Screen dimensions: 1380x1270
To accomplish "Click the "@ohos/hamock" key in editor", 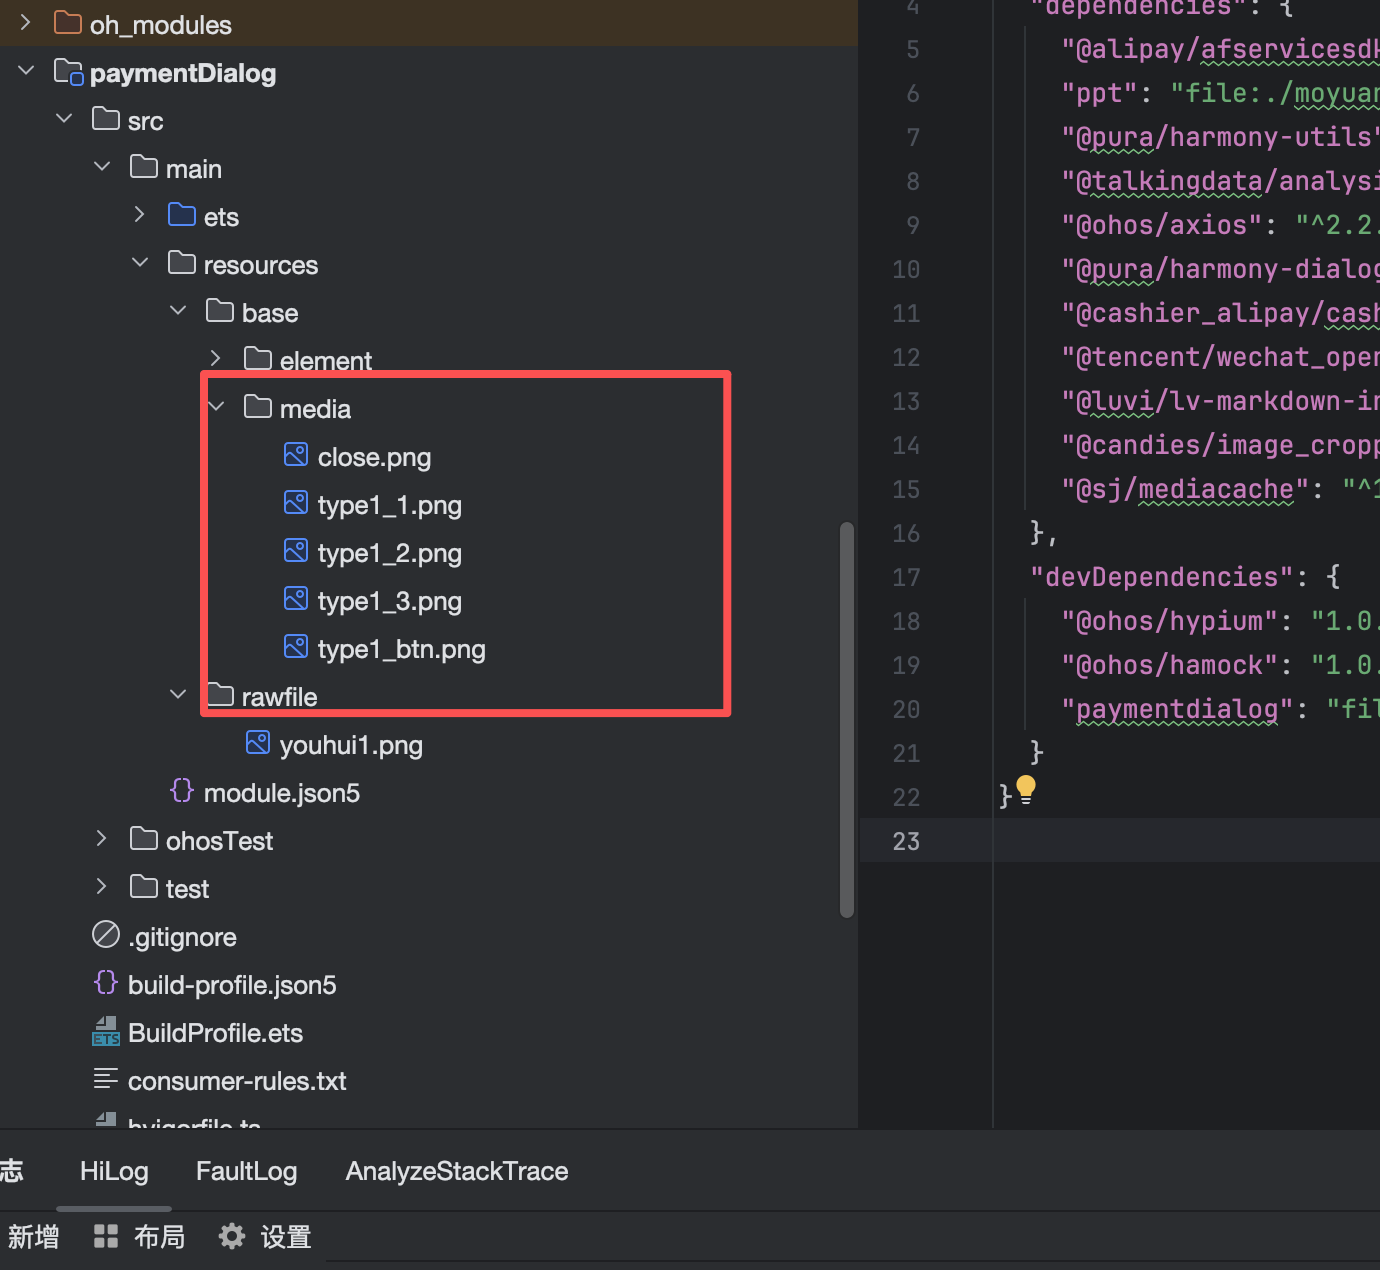I will [1170, 665].
